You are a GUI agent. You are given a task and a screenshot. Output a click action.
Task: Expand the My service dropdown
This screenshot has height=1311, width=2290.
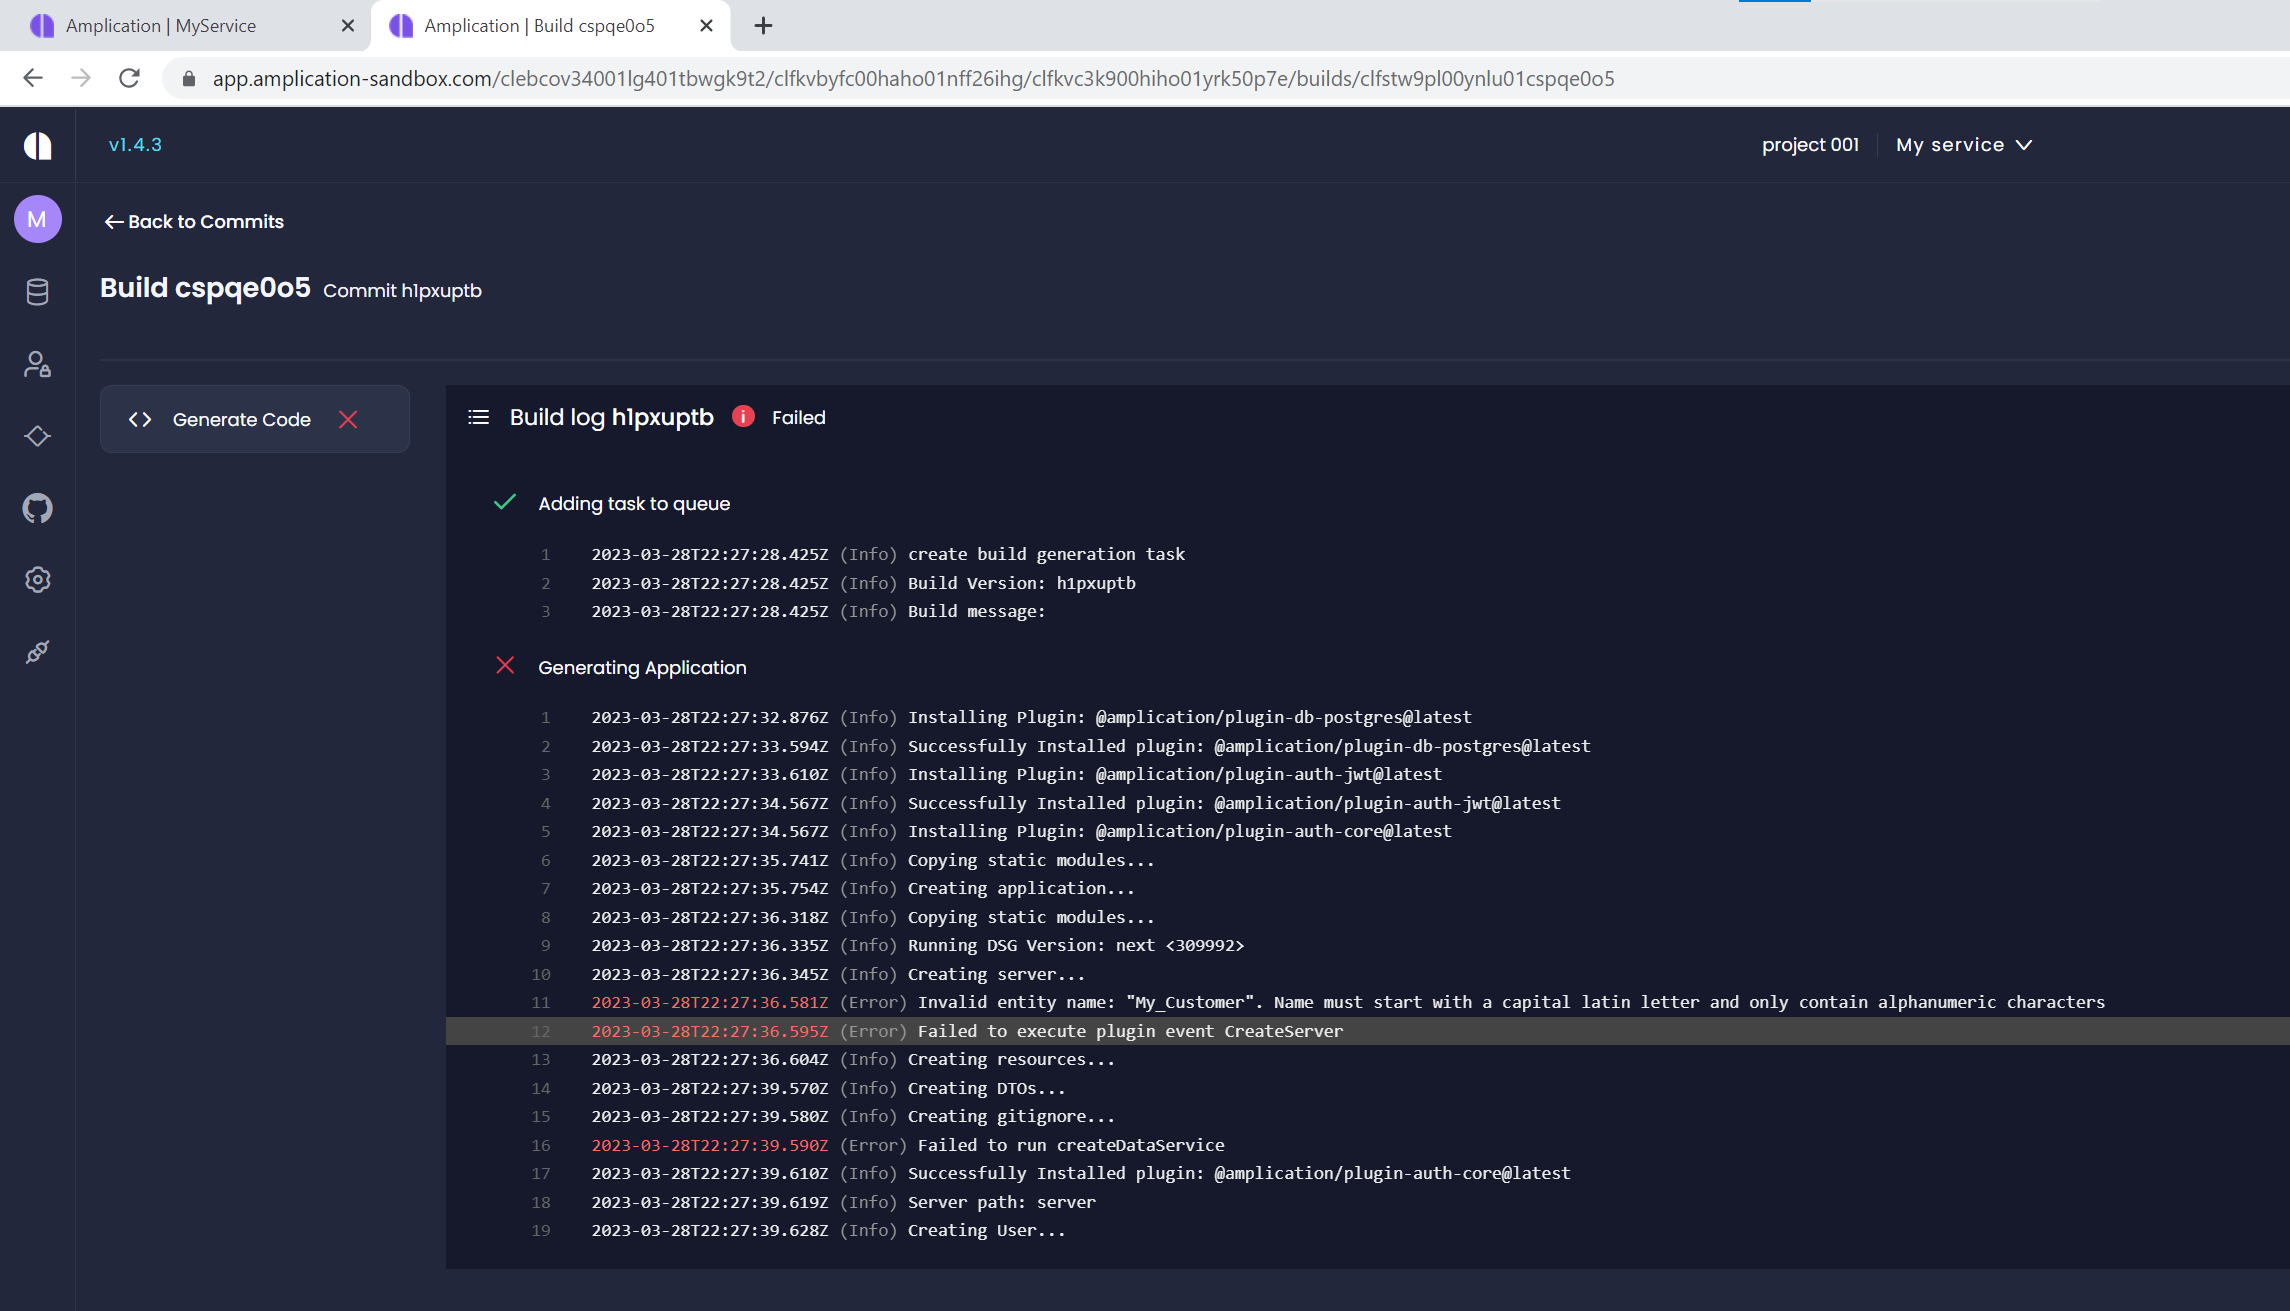click(x=1964, y=145)
